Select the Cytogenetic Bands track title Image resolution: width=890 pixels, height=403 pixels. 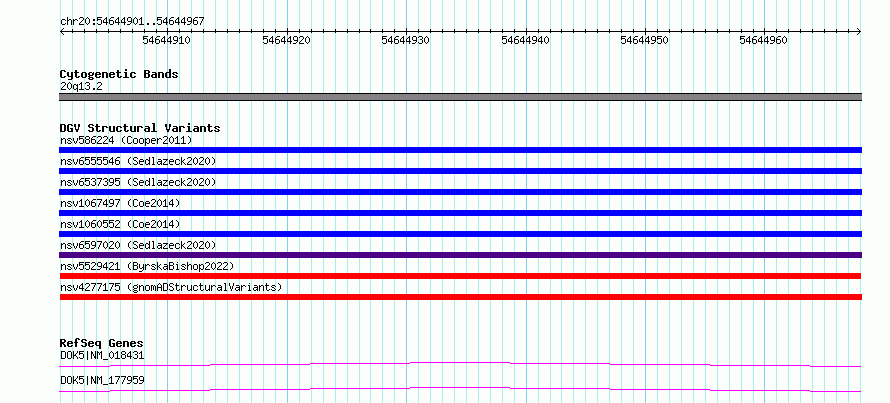tap(119, 74)
